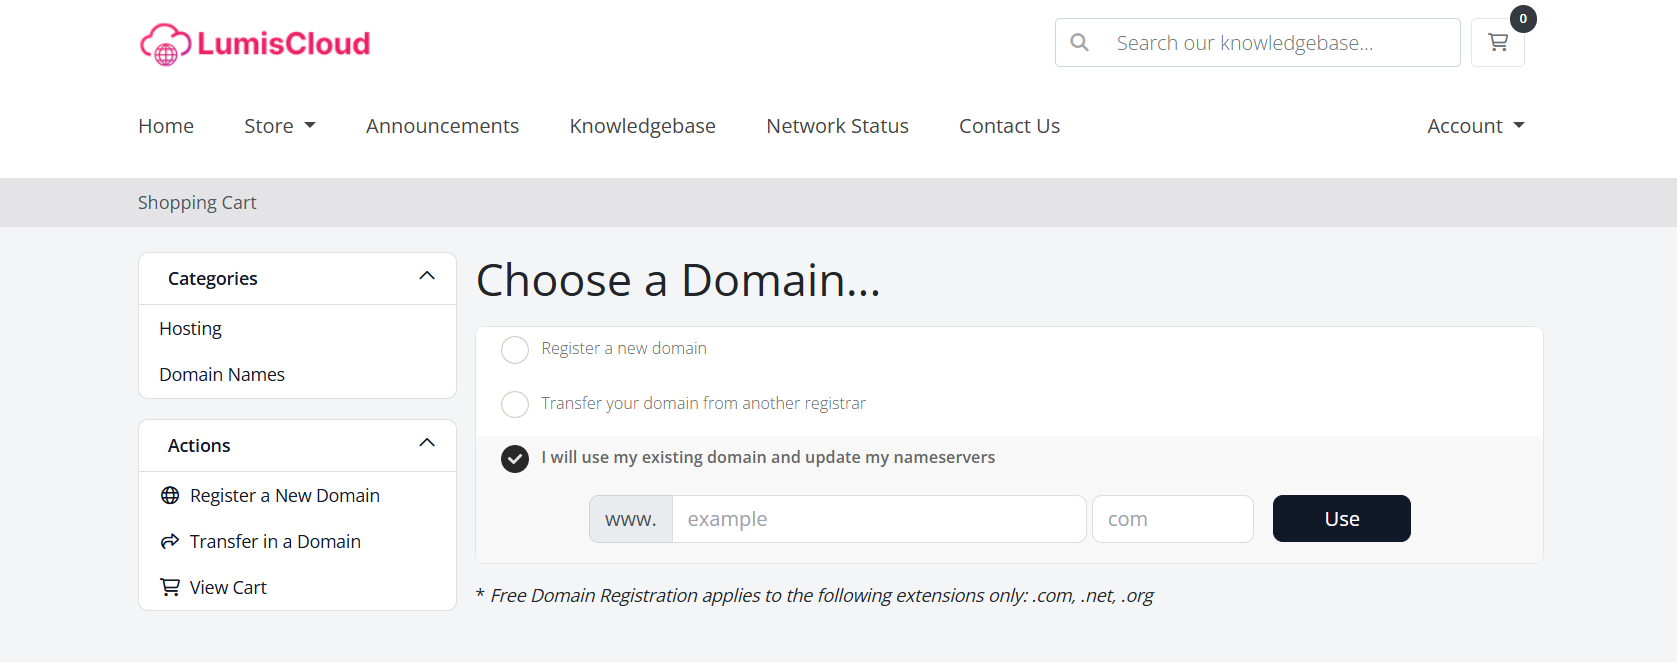The height and width of the screenshot is (662, 1677).
Task: Go to Home in navigation
Action: (166, 126)
